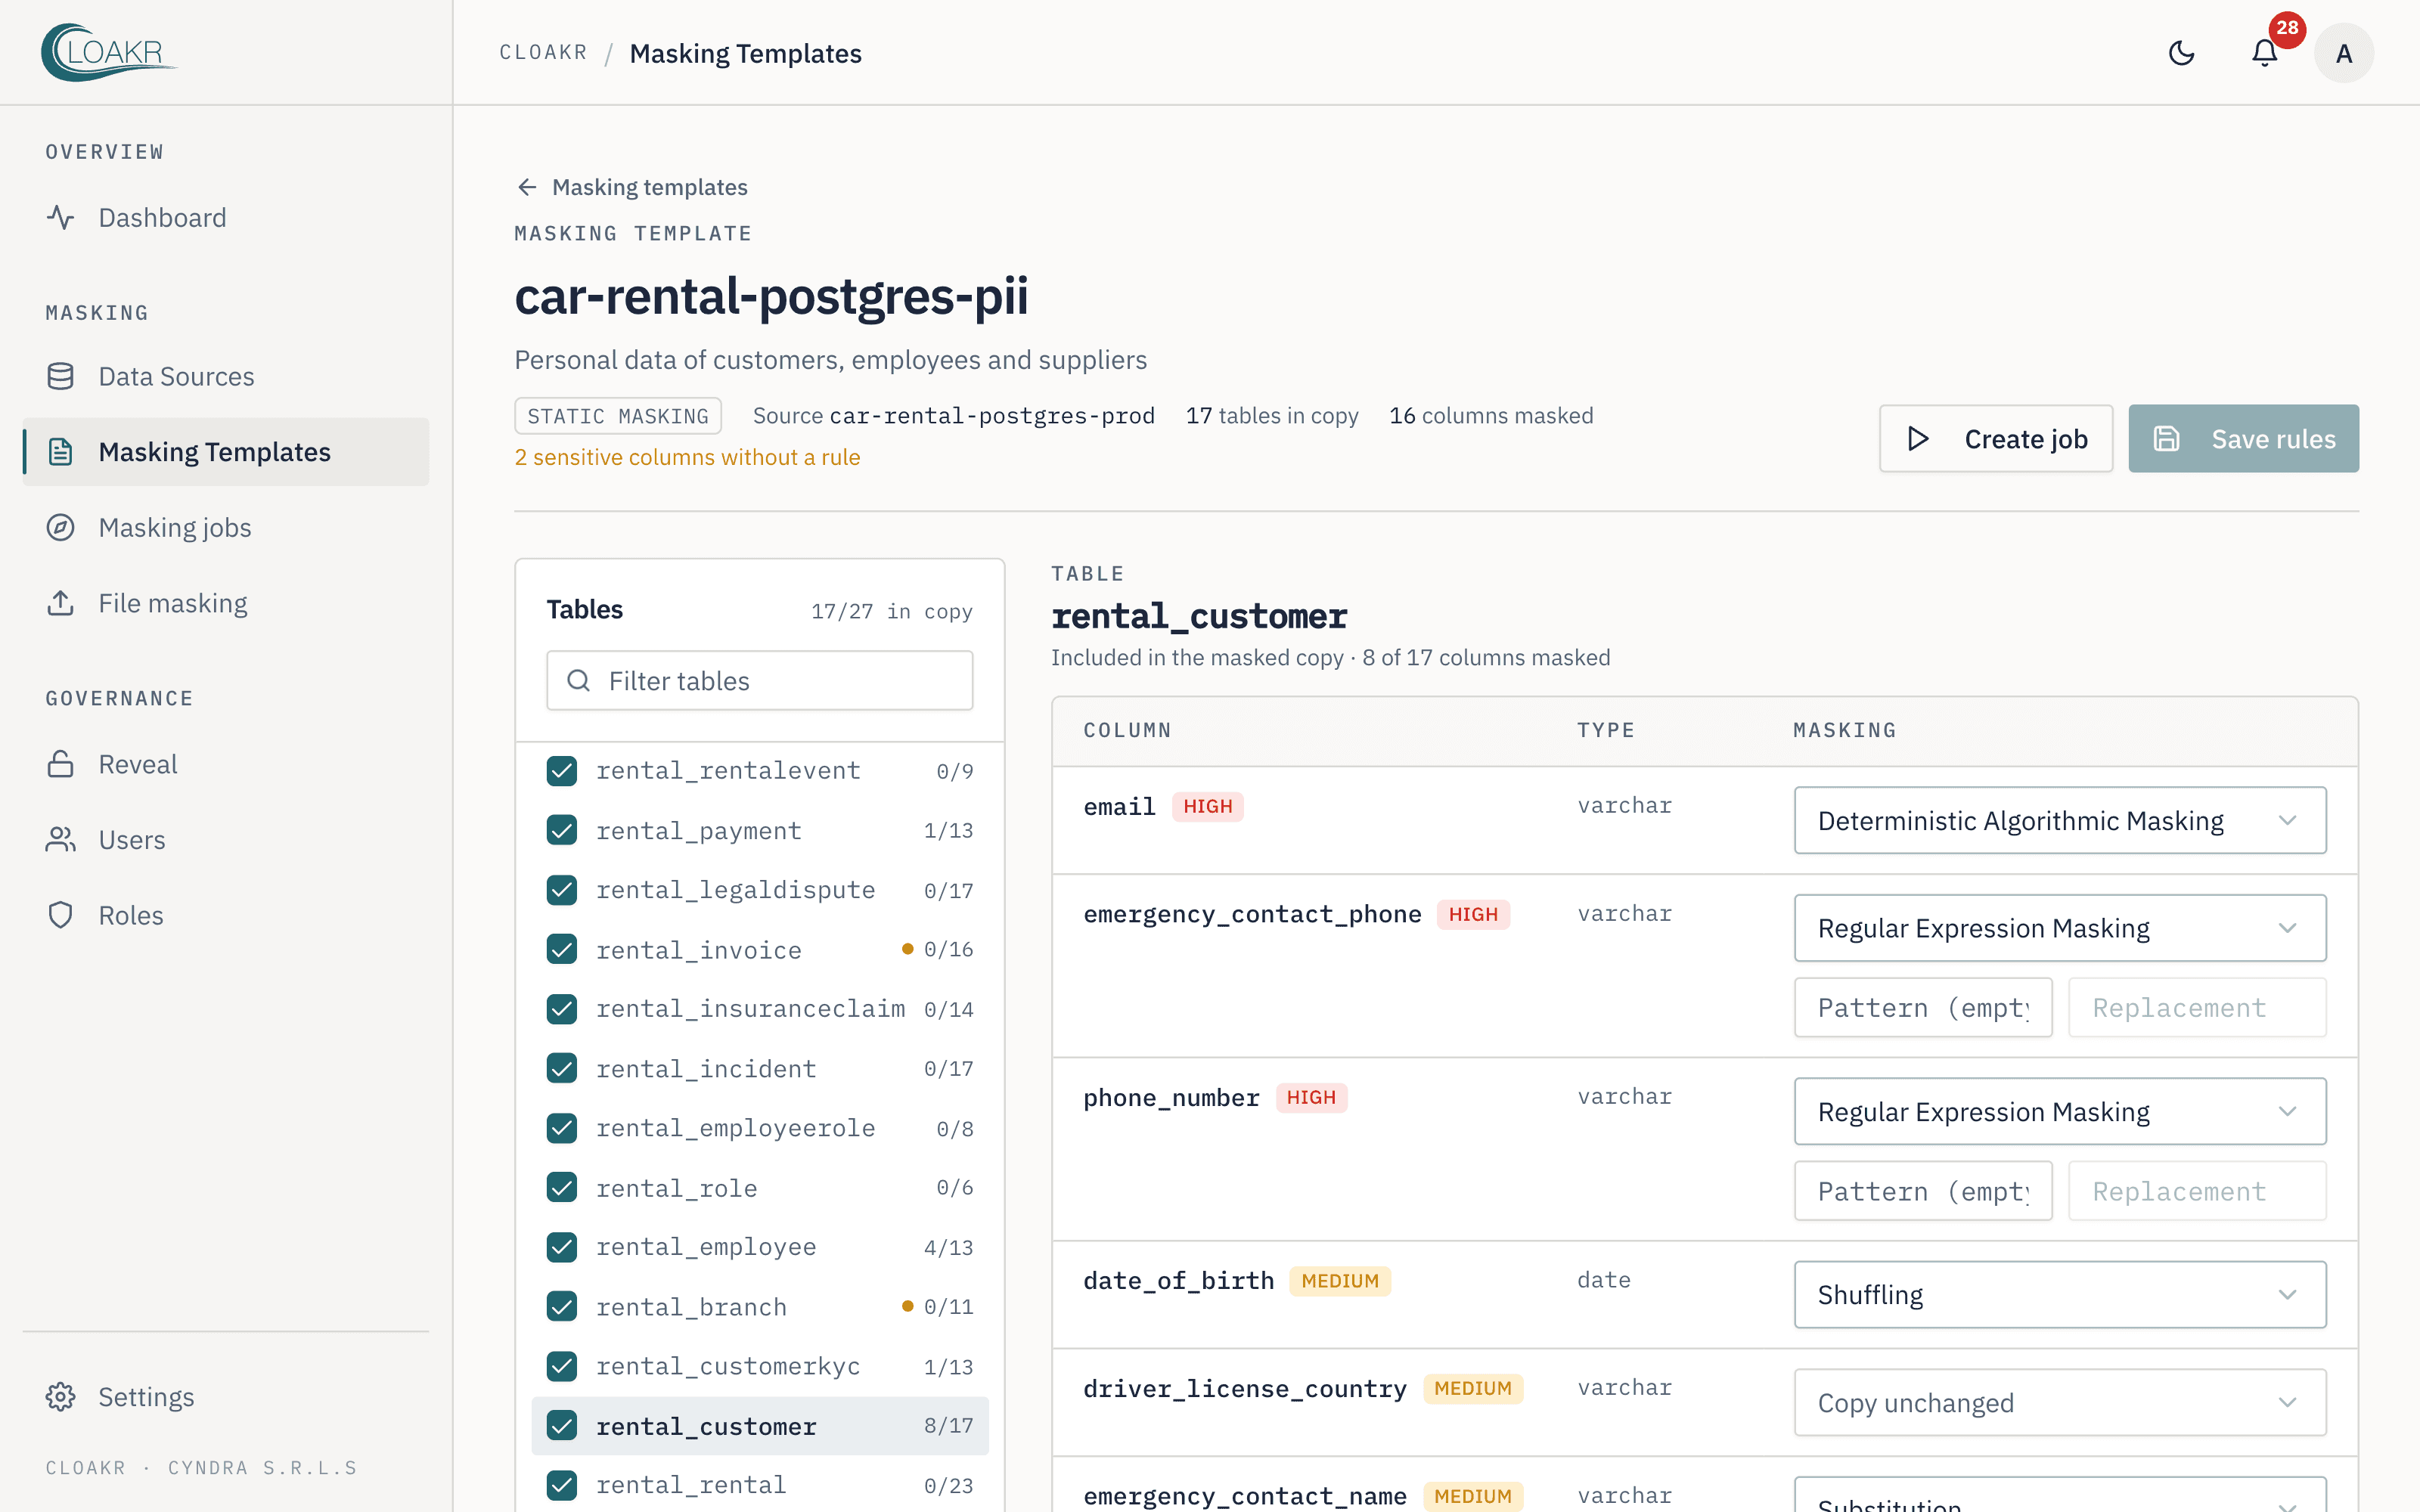Uncheck the rental_rentalevent table checkbox

tap(562, 771)
